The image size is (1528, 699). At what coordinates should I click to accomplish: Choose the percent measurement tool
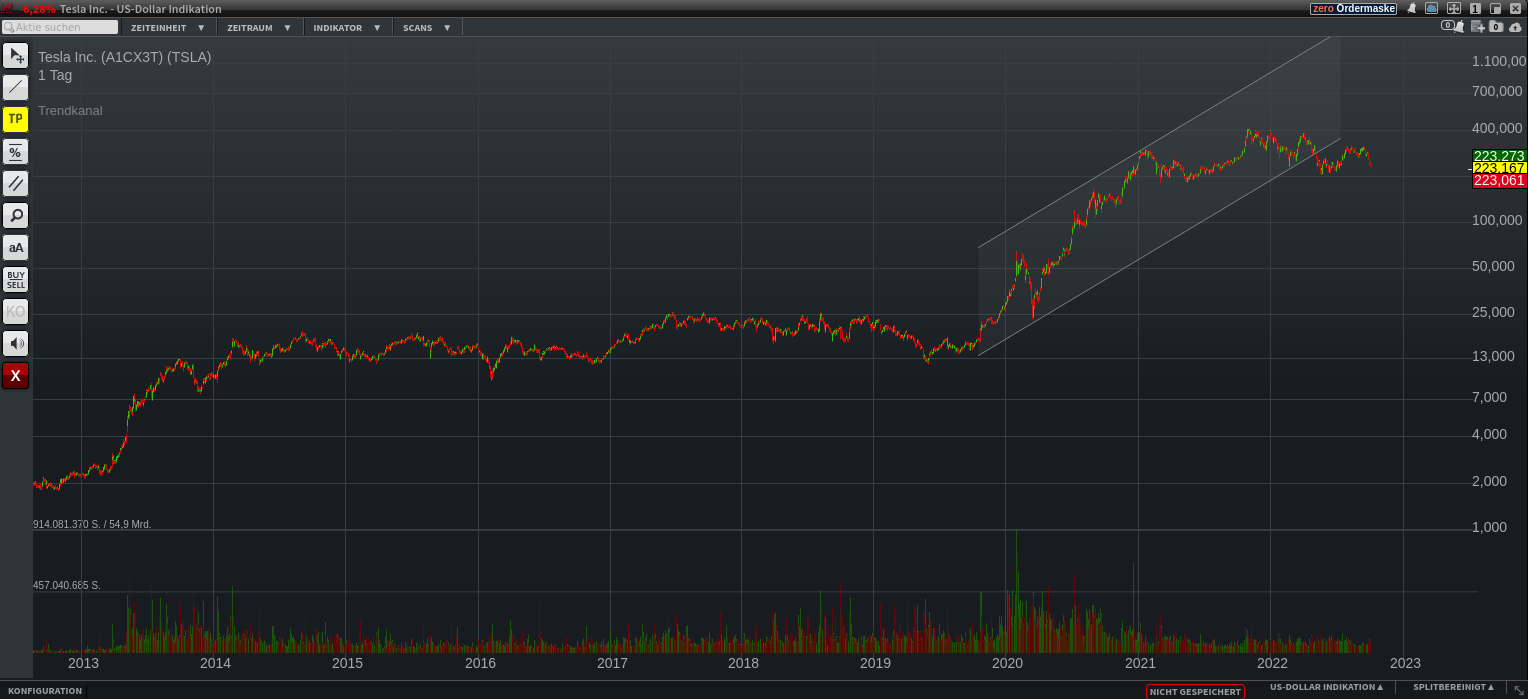[15, 151]
